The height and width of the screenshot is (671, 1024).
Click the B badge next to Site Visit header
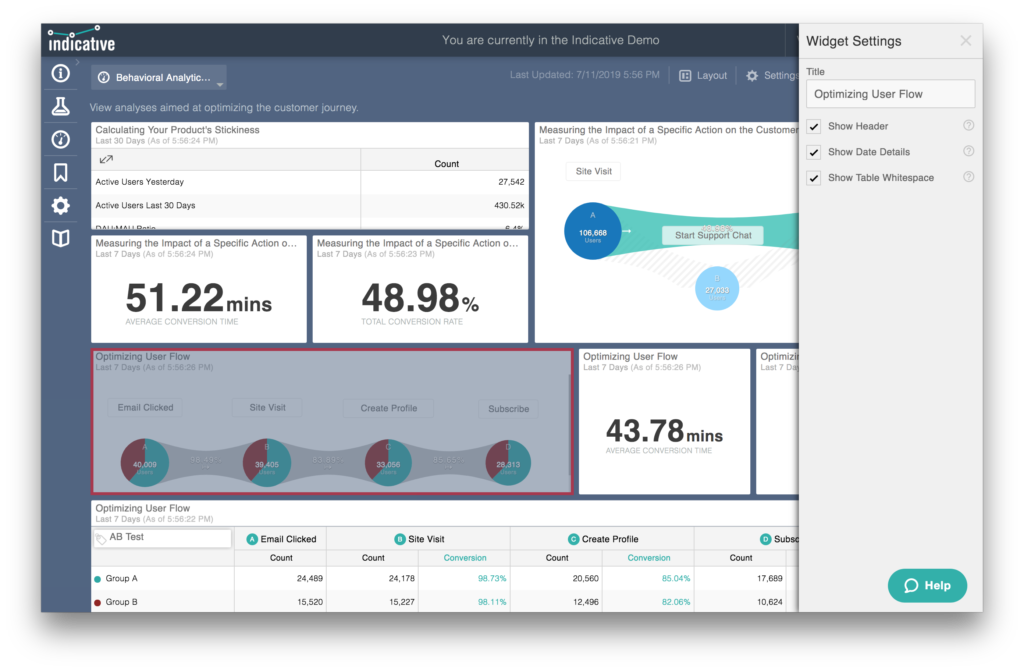click(x=400, y=539)
